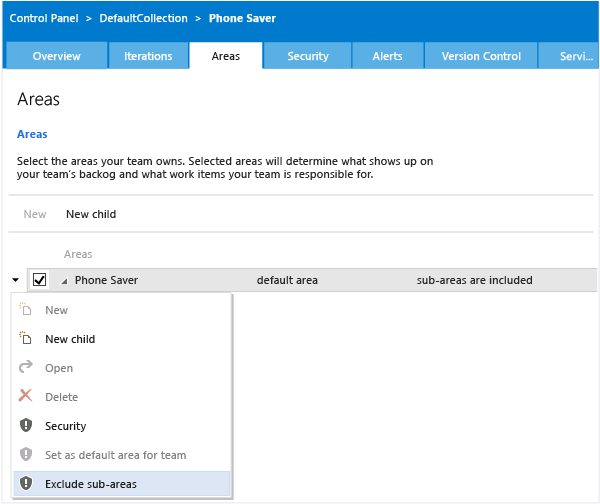Click the red Delete X icon
The image size is (600, 504).
[x=26, y=396]
